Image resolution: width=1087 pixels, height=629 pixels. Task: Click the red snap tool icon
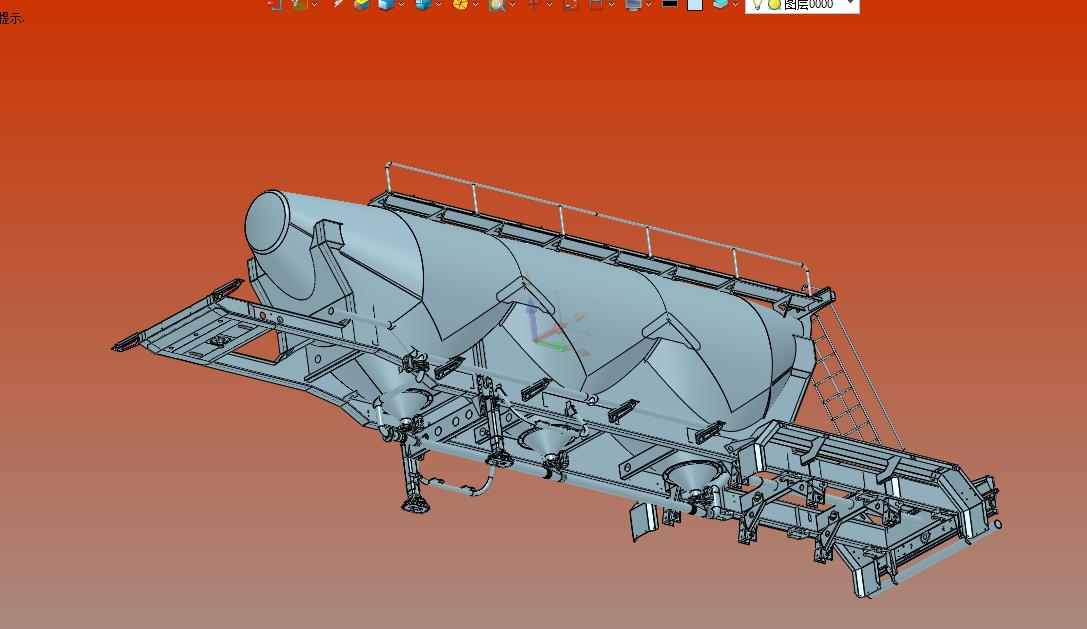pos(534,3)
